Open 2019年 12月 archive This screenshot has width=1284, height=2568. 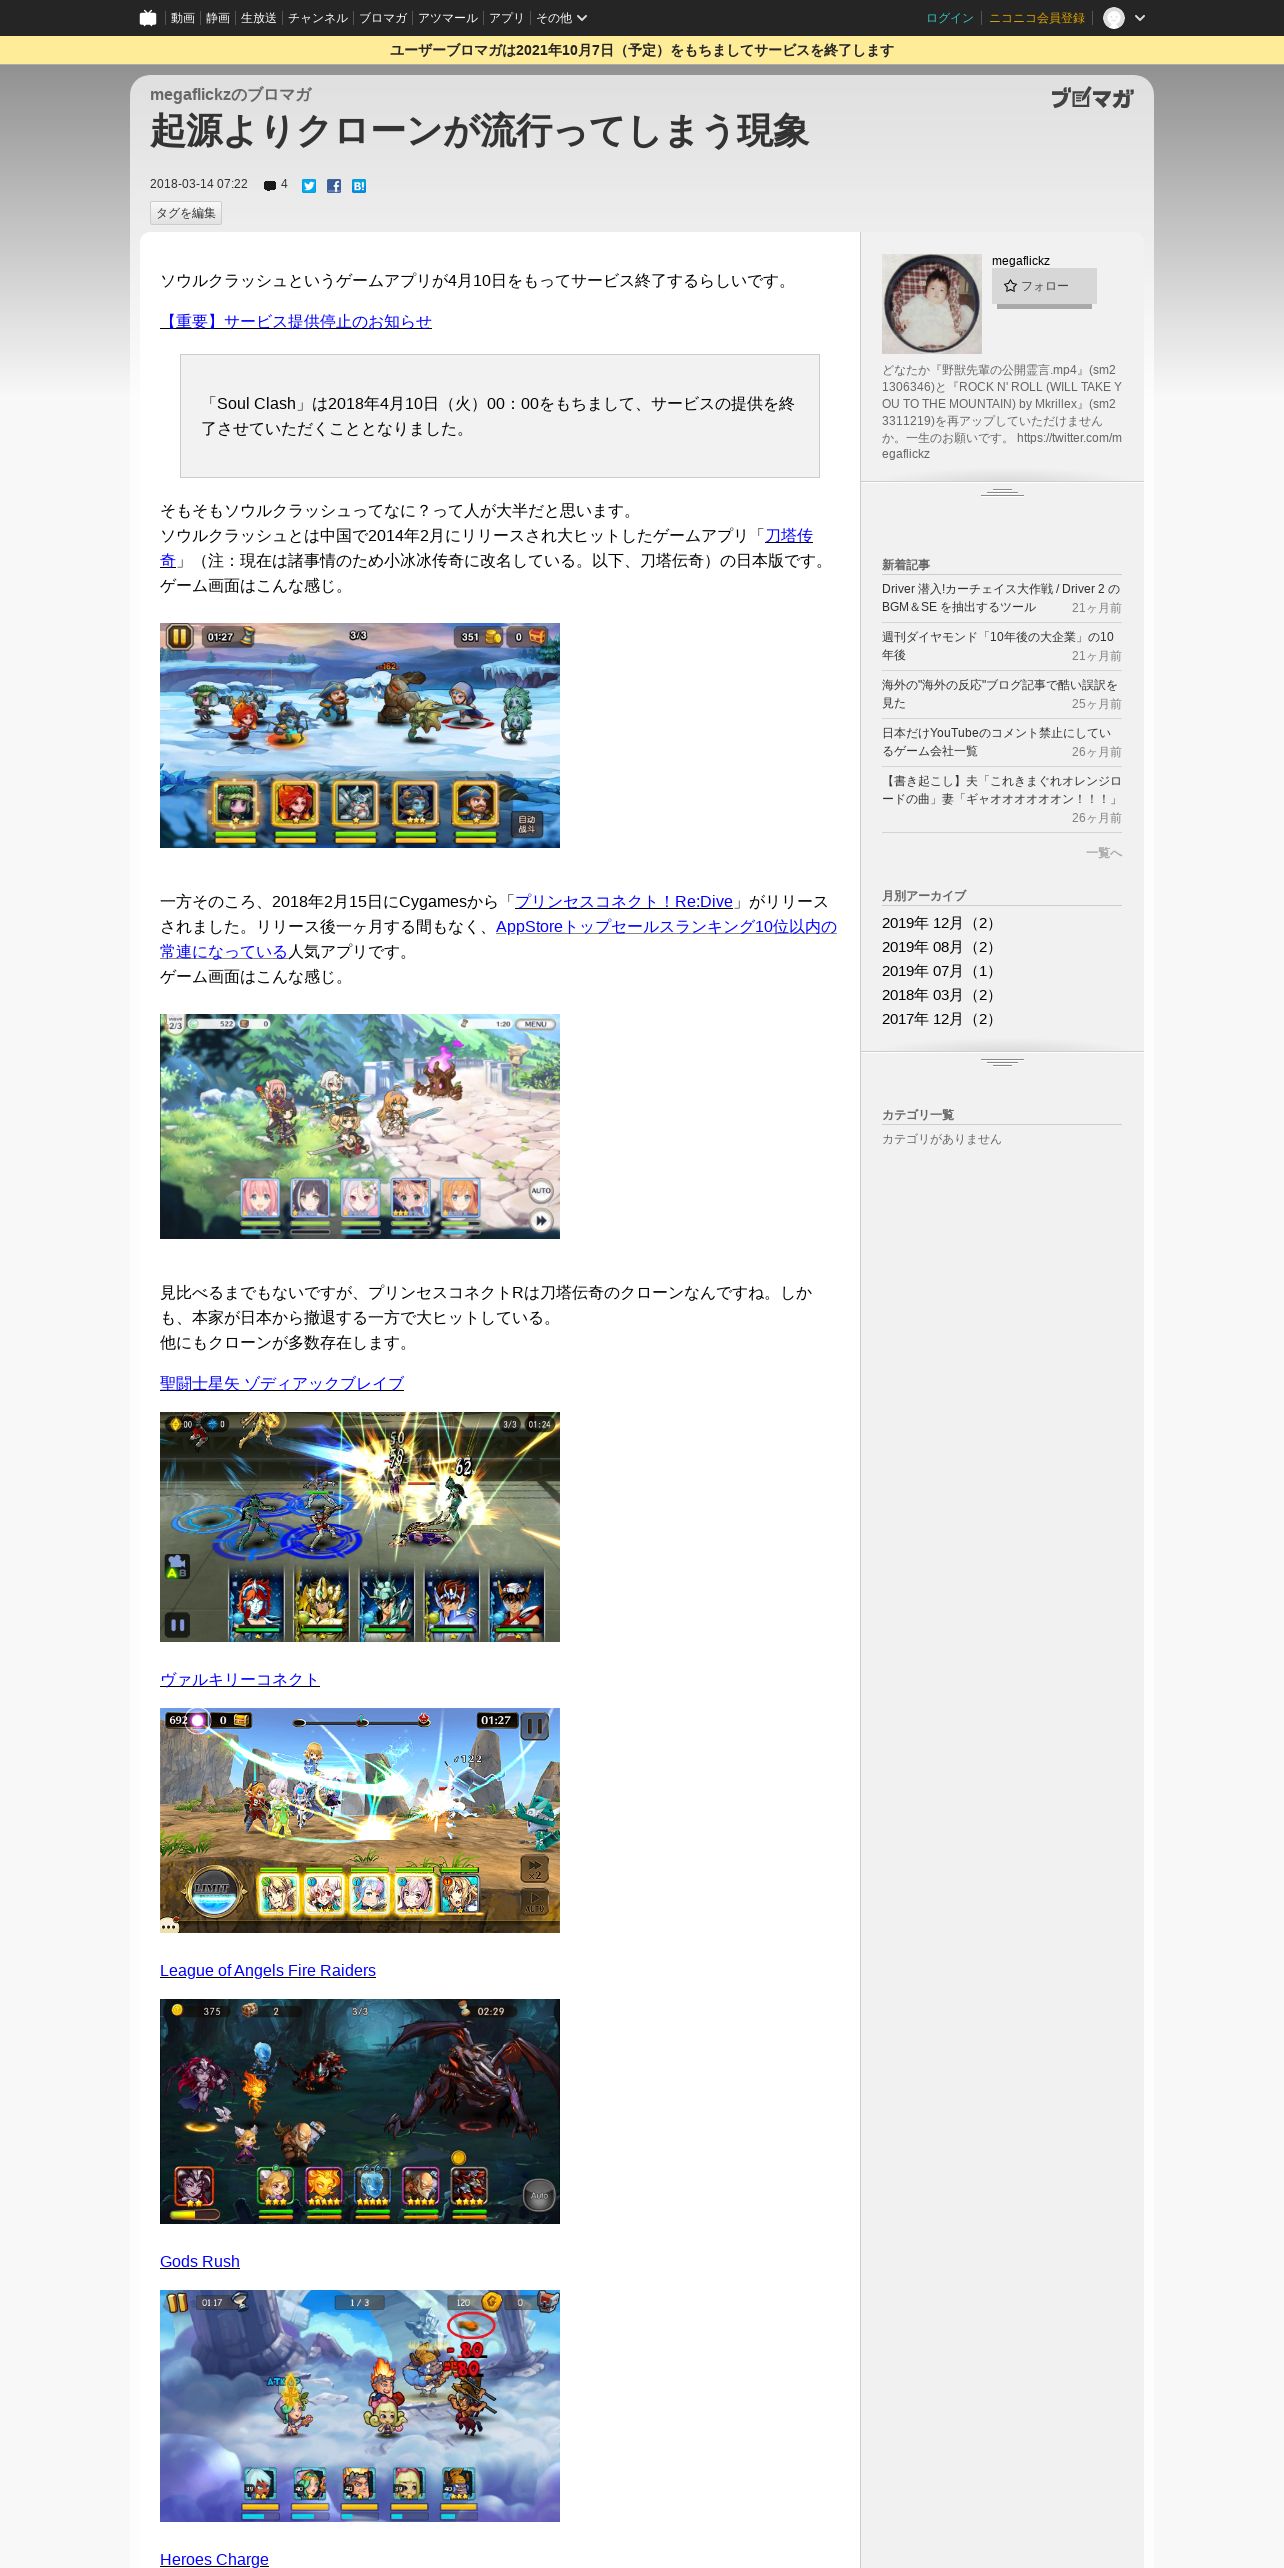tap(940, 923)
